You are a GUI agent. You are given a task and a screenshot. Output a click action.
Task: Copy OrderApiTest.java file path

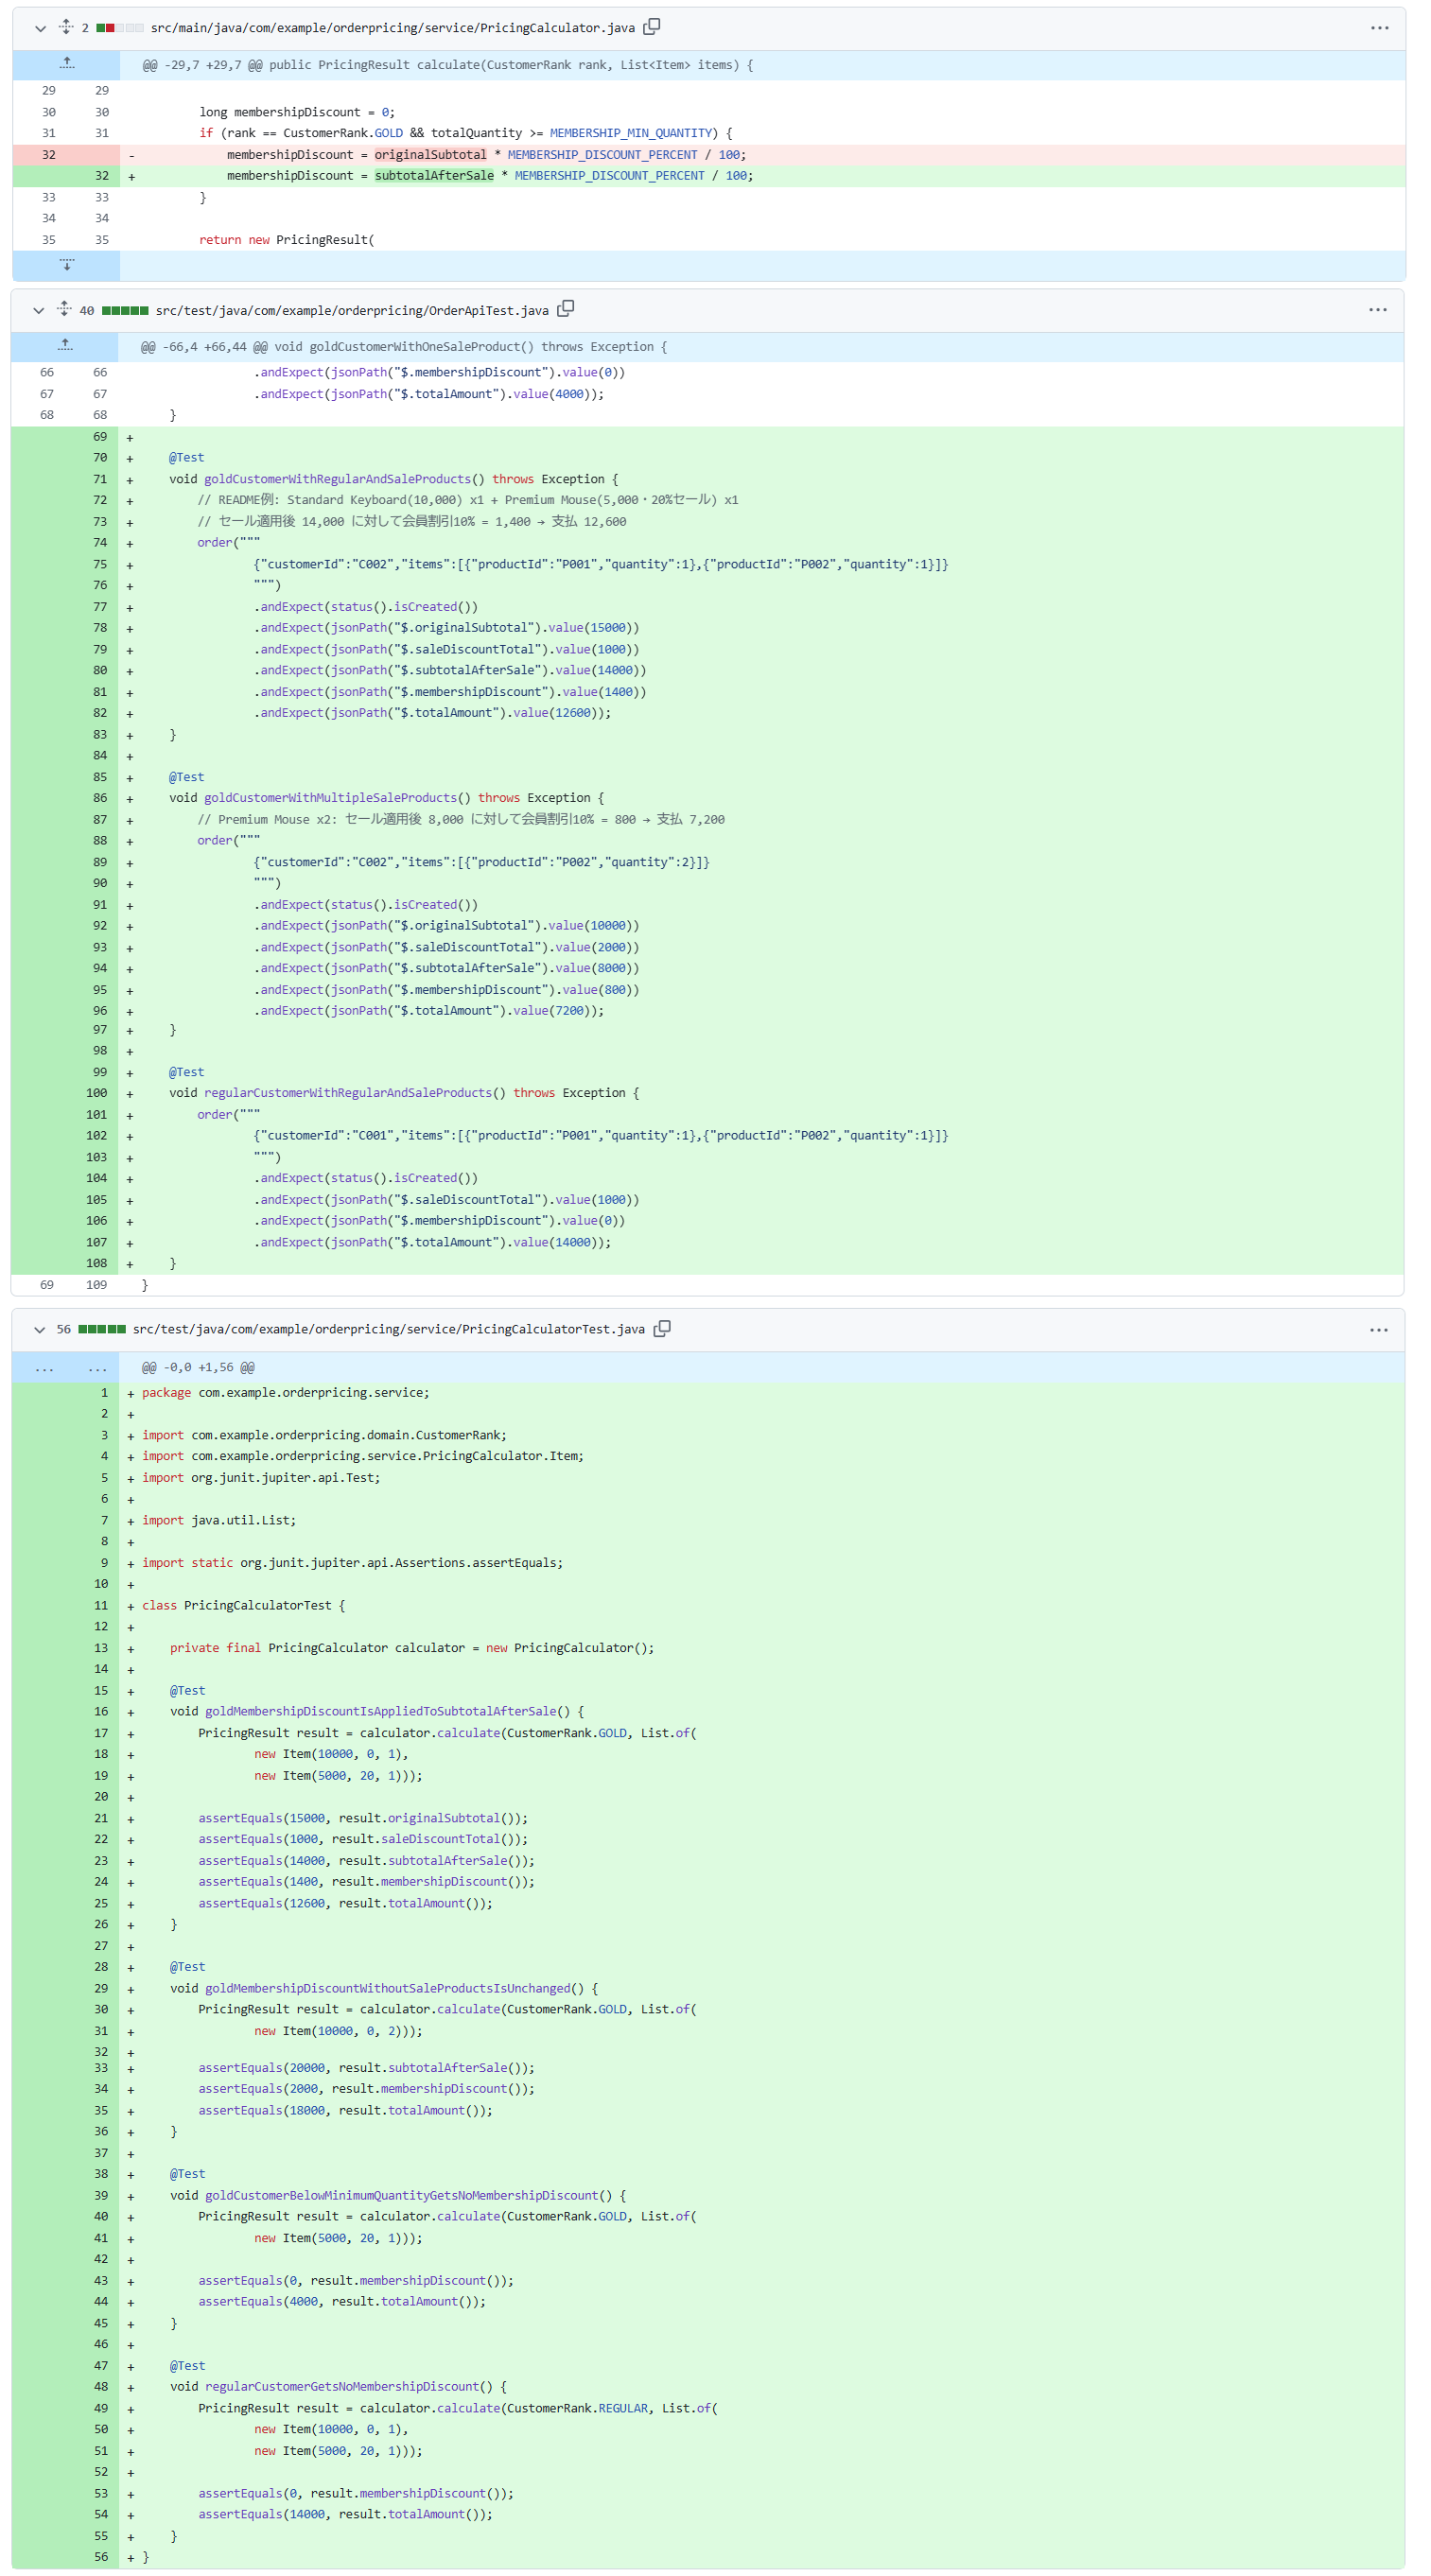click(x=566, y=309)
